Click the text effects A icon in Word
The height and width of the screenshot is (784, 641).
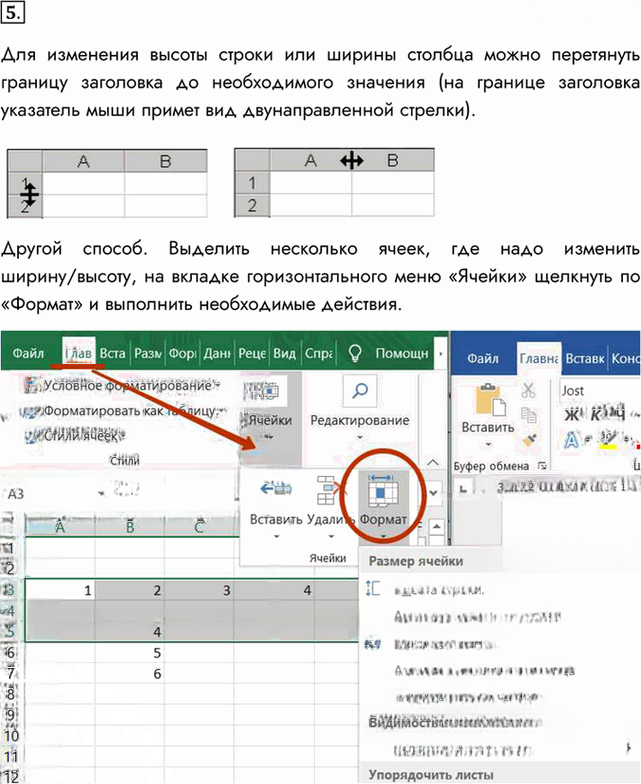(x=571, y=440)
